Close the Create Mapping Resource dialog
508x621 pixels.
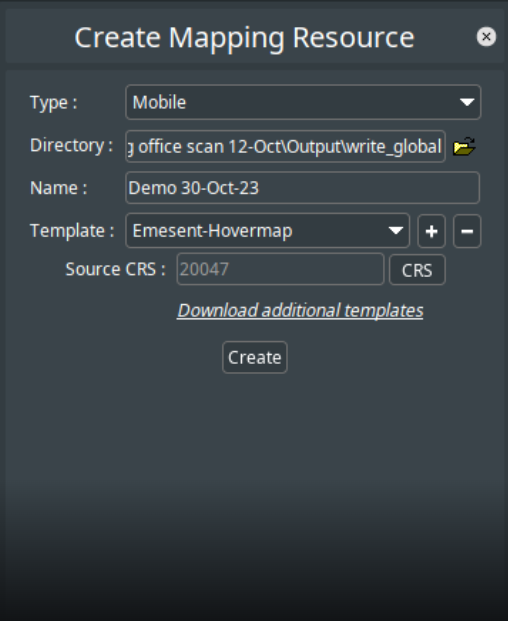tap(486, 37)
